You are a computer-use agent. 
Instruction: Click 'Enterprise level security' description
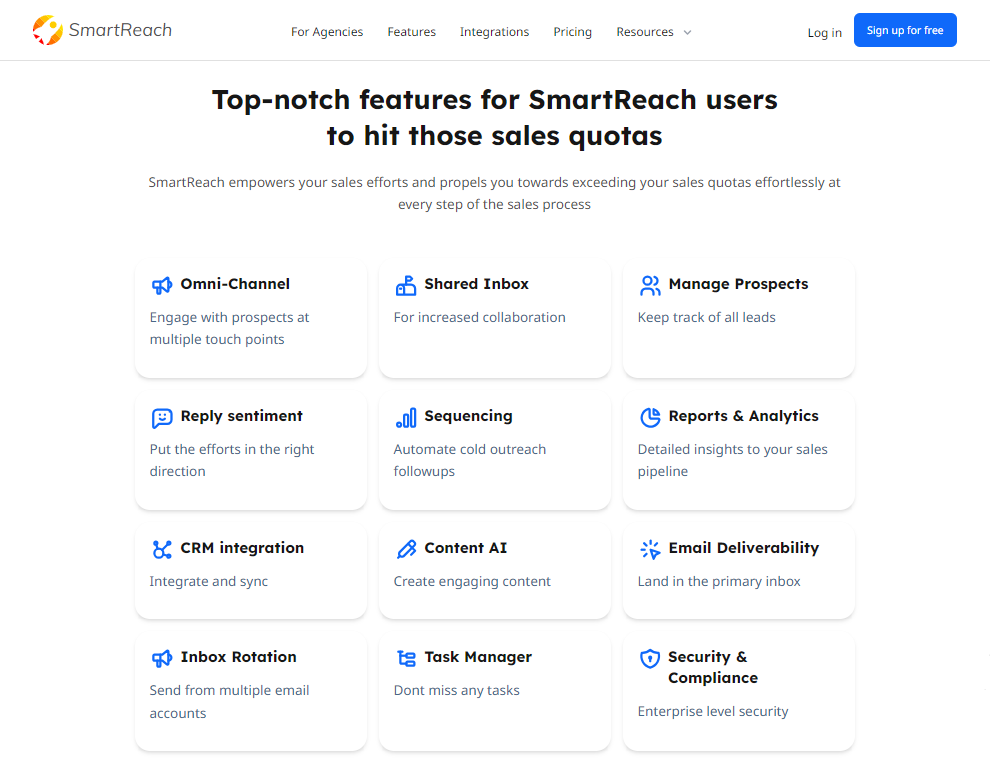click(713, 712)
